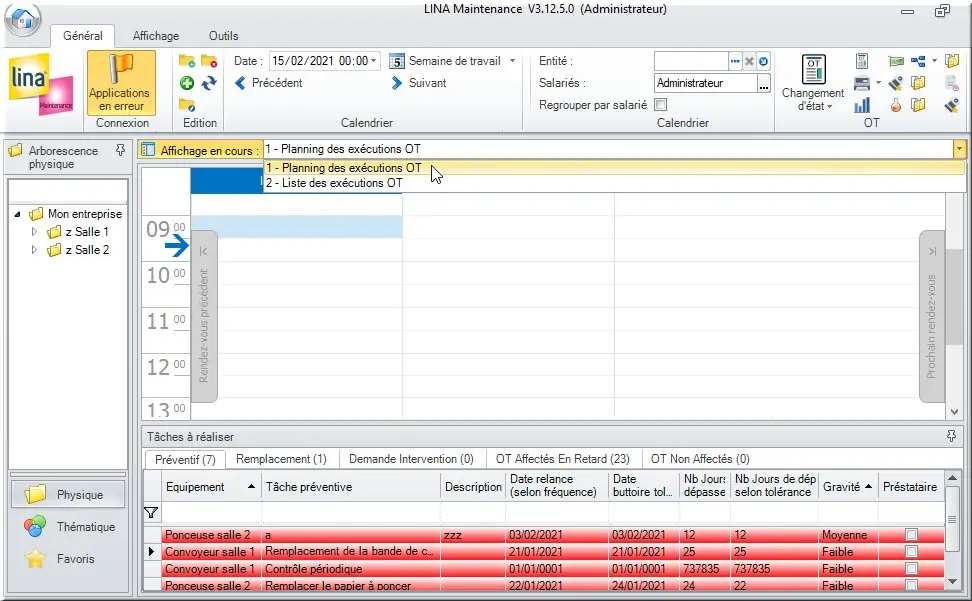The width and height of the screenshot is (972, 601).
Task: Collapse the Mon entreprise tree node
Action: click(x=17, y=214)
